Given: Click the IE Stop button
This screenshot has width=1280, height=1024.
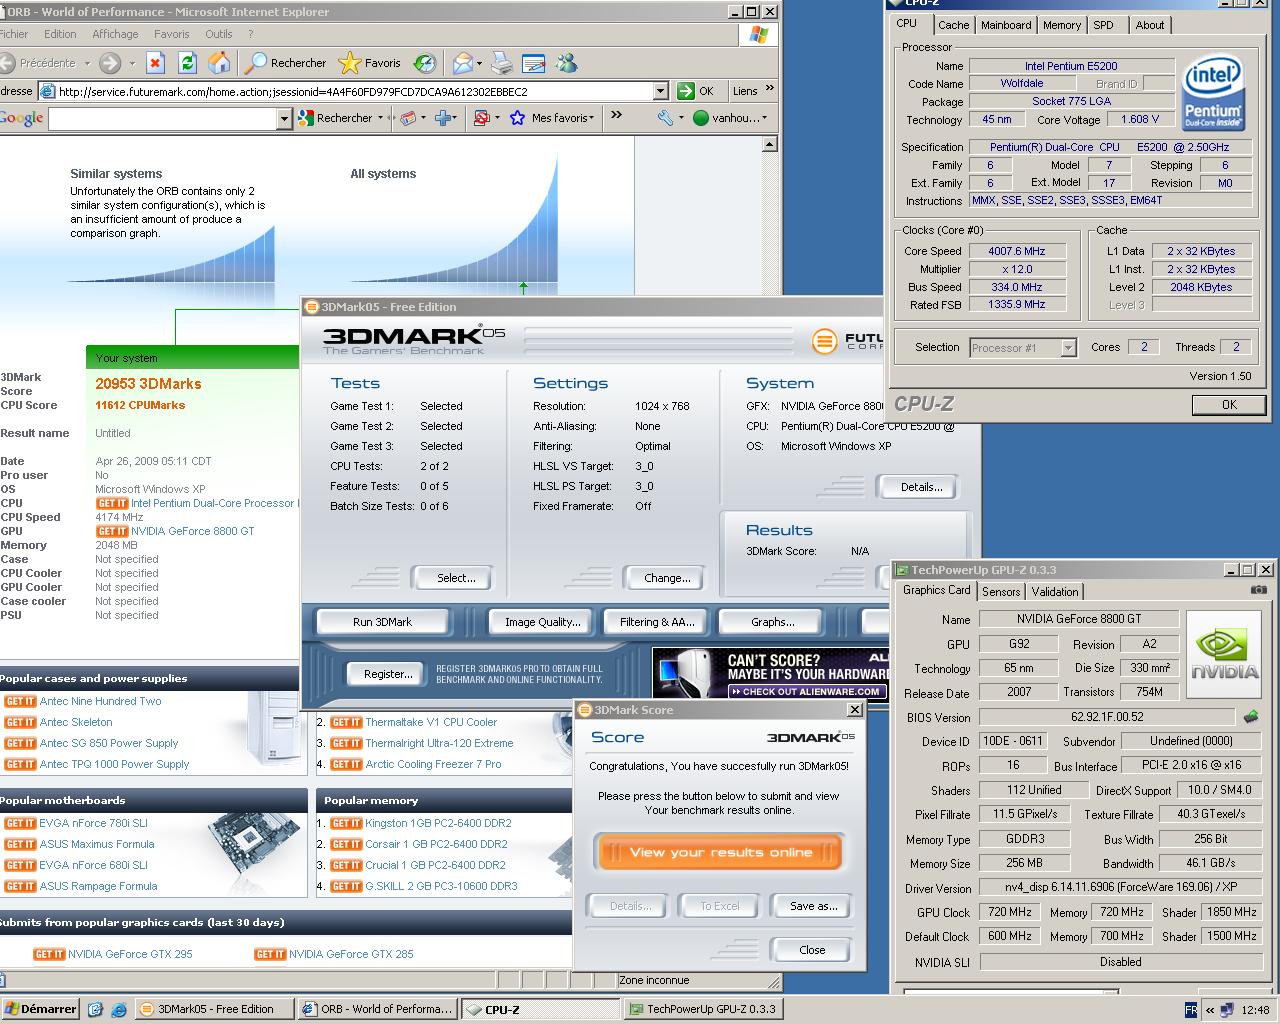Looking at the screenshot, I should [x=155, y=63].
